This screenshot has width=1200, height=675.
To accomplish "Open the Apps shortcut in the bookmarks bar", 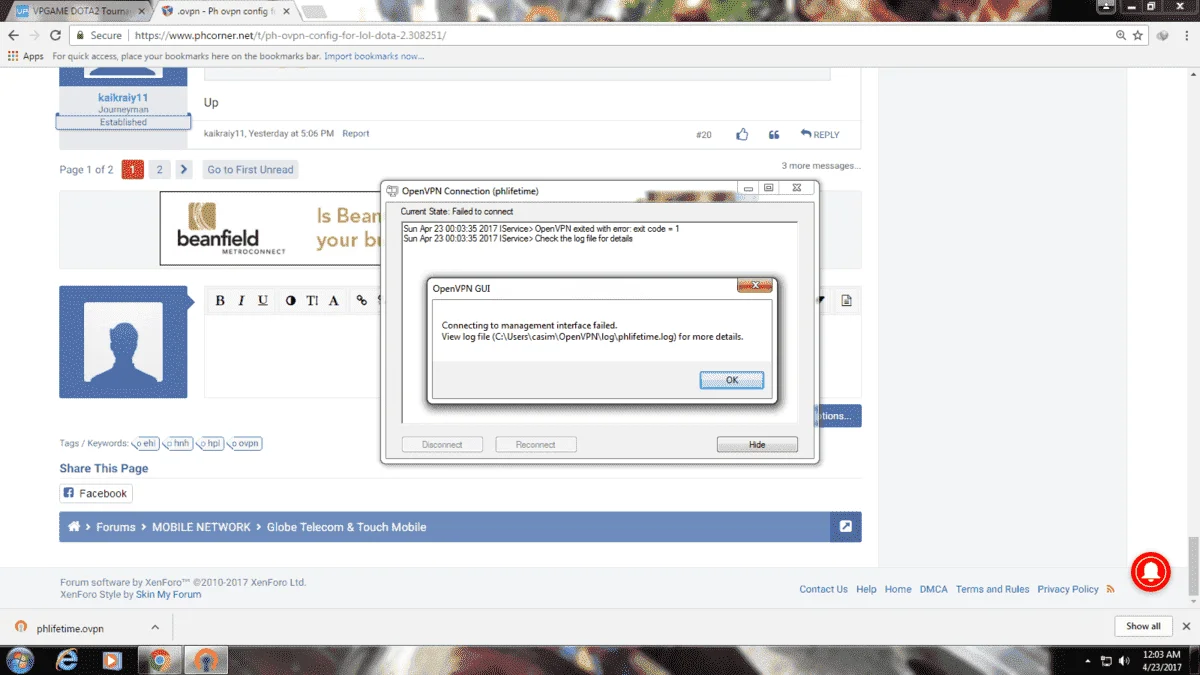I will pyautogui.click(x=26, y=56).
